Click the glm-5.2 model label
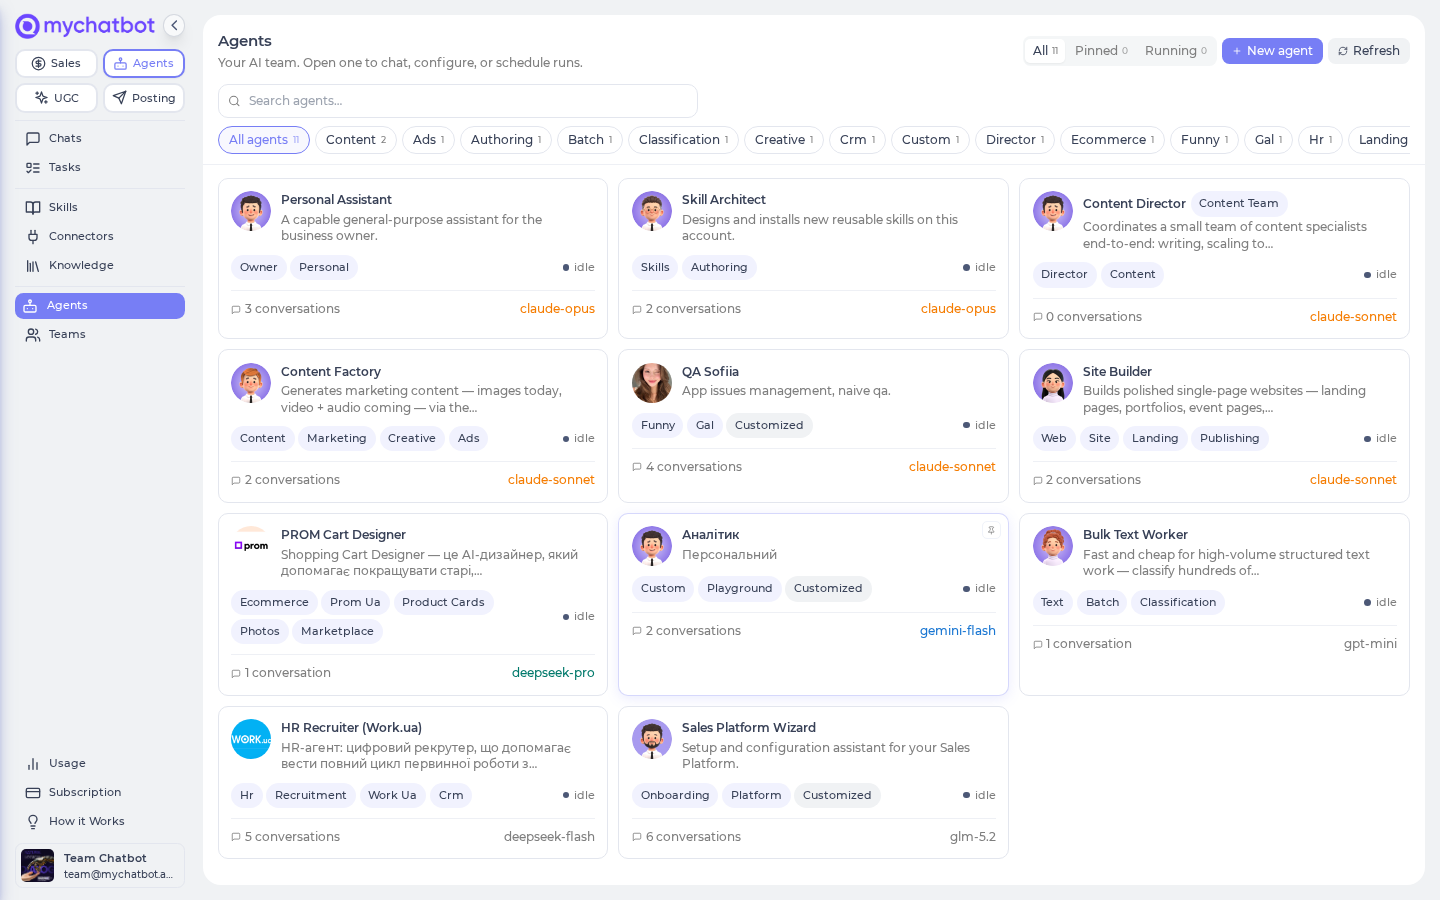Screen dimensions: 1440x900 click(973, 837)
